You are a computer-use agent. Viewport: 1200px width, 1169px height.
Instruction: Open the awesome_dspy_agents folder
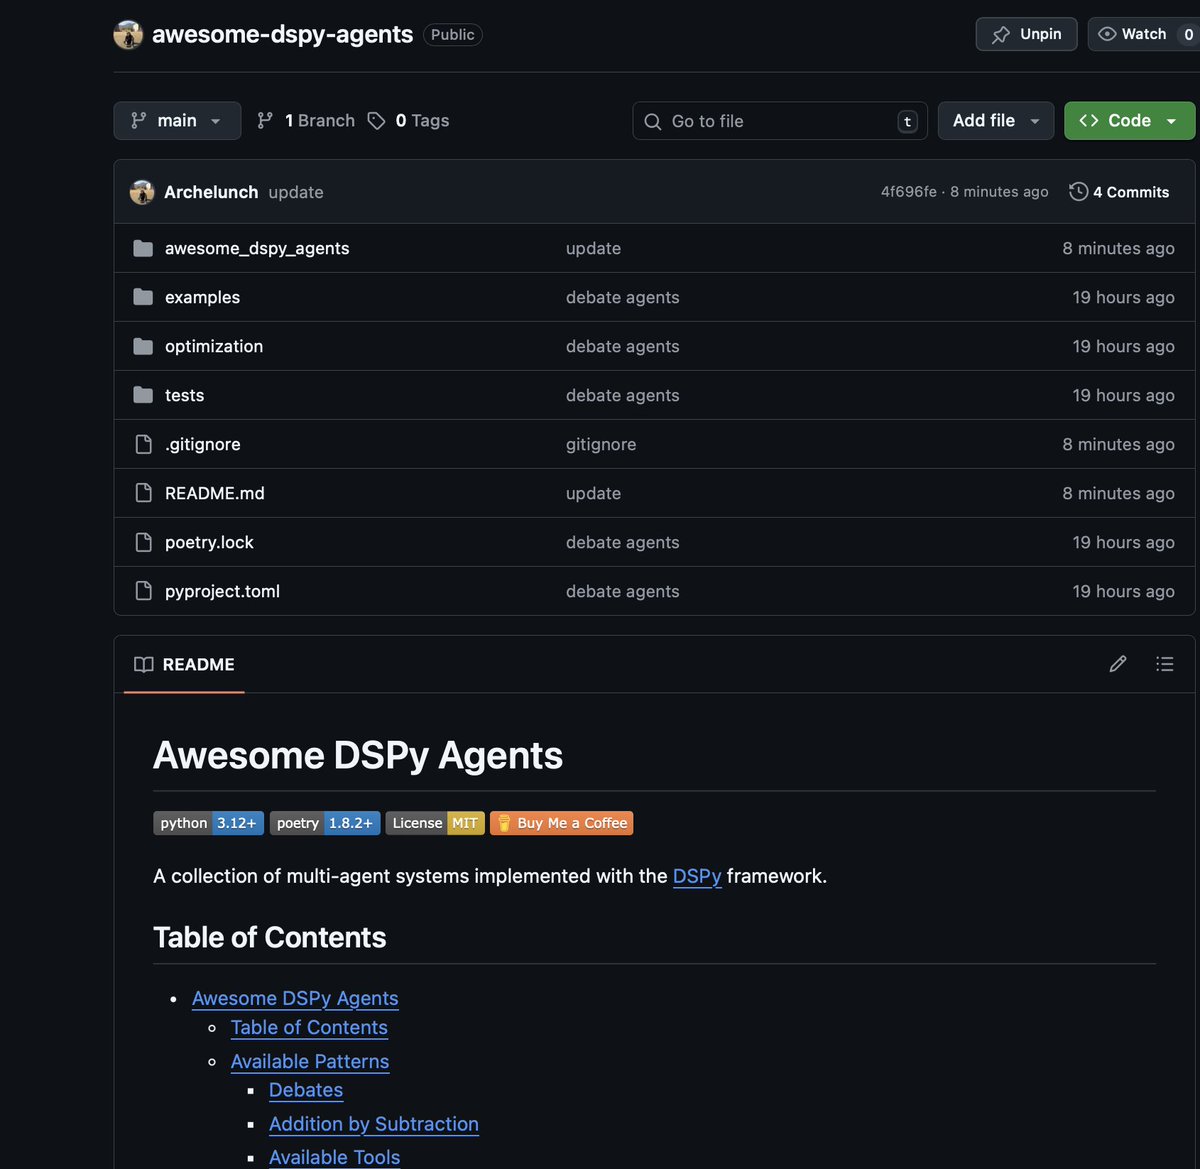[257, 248]
